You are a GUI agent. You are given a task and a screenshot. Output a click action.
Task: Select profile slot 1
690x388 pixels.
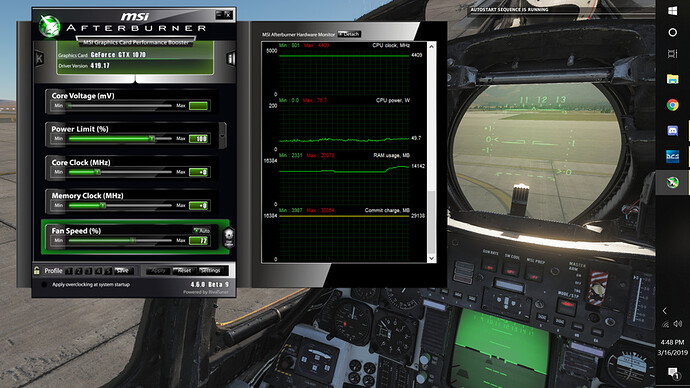(69, 271)
